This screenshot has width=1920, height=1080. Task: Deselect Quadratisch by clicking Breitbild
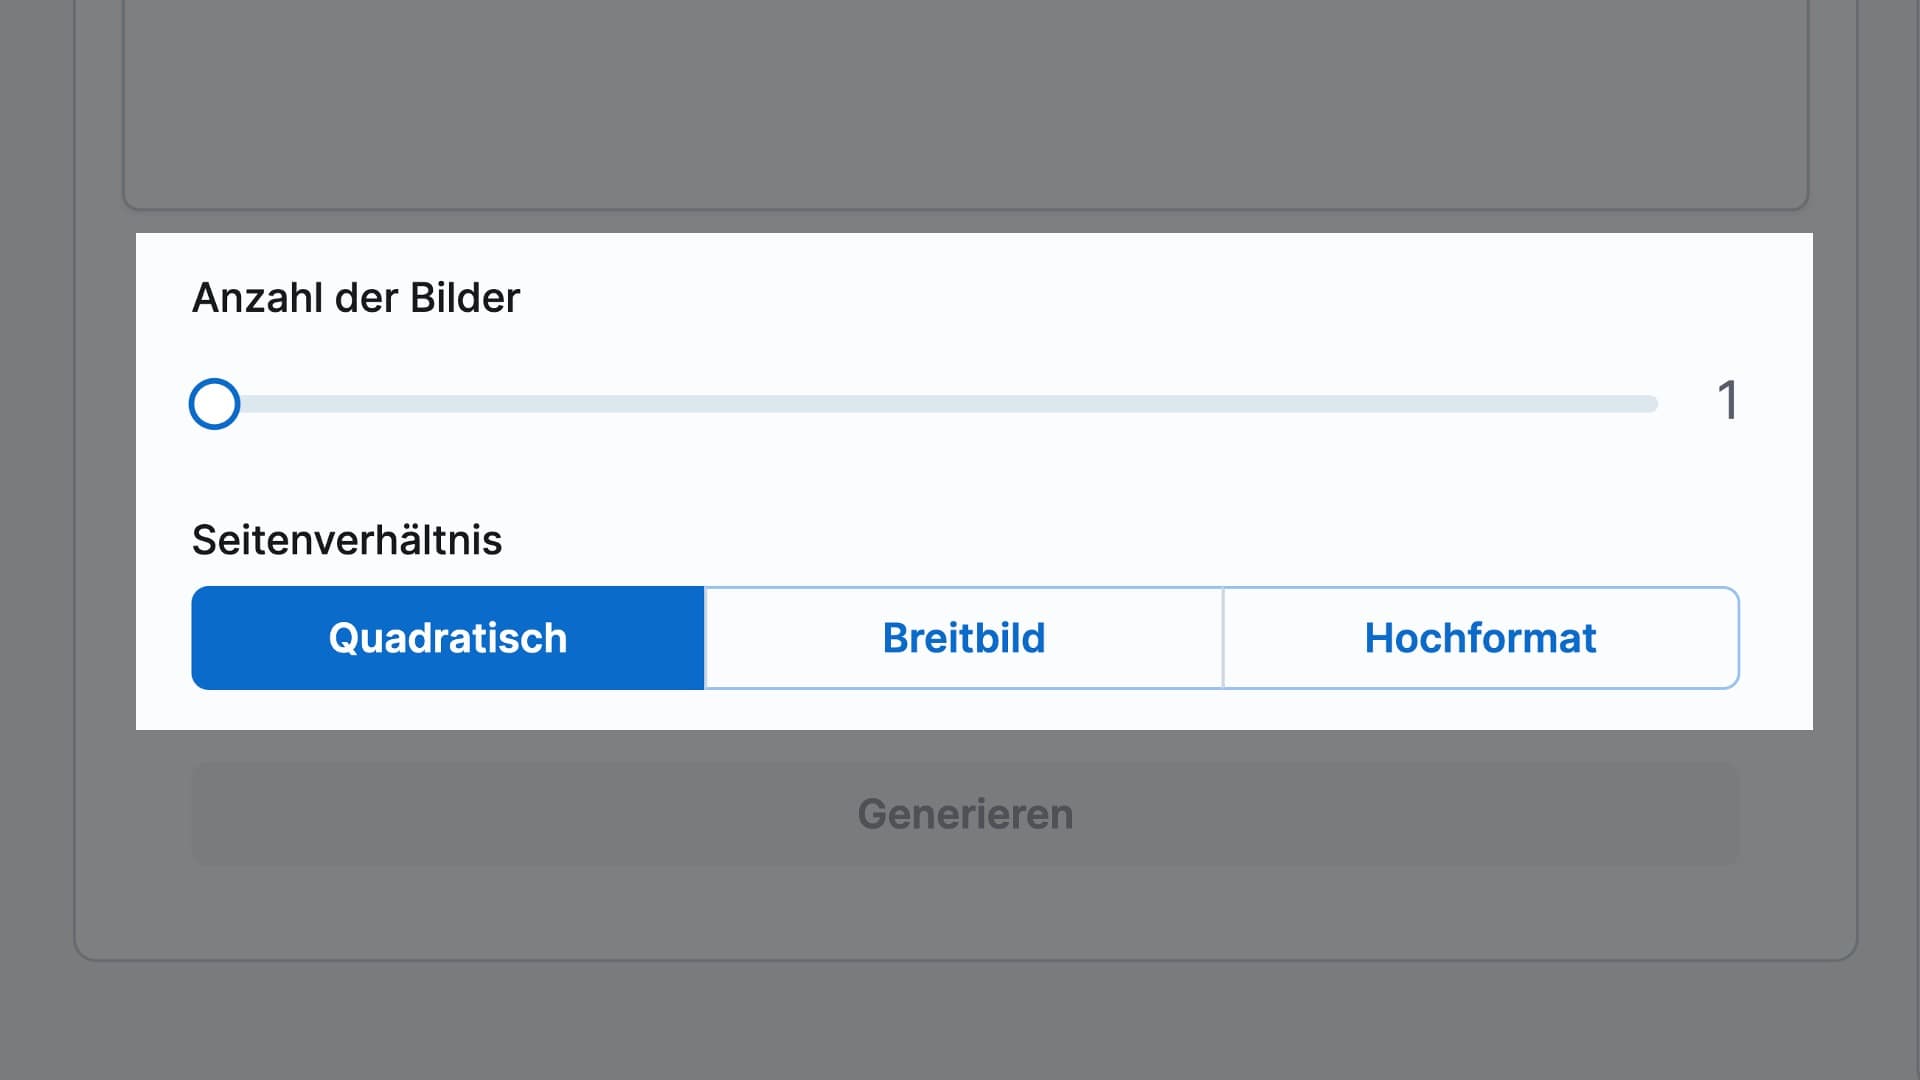tap(963, 637)
